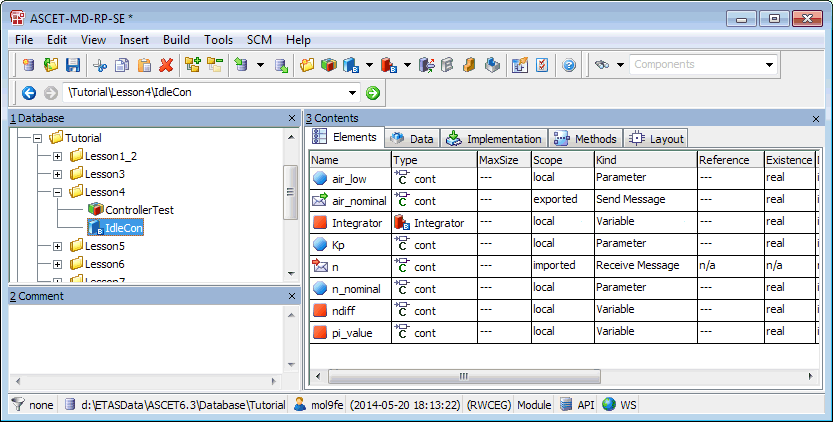Collapse the Tutorial folder node
This screenshot has height=422, width=833.
[37, 138]
